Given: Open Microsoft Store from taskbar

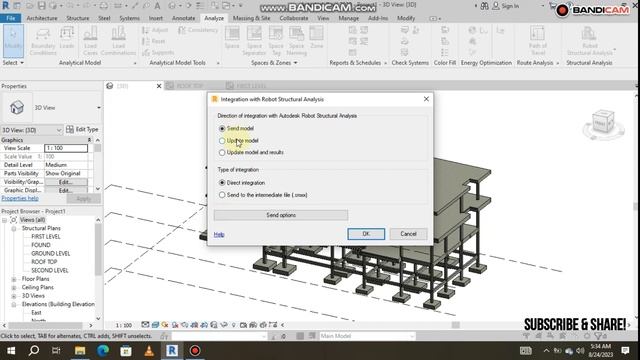Looking at the screenshot, I should point(126,350).
